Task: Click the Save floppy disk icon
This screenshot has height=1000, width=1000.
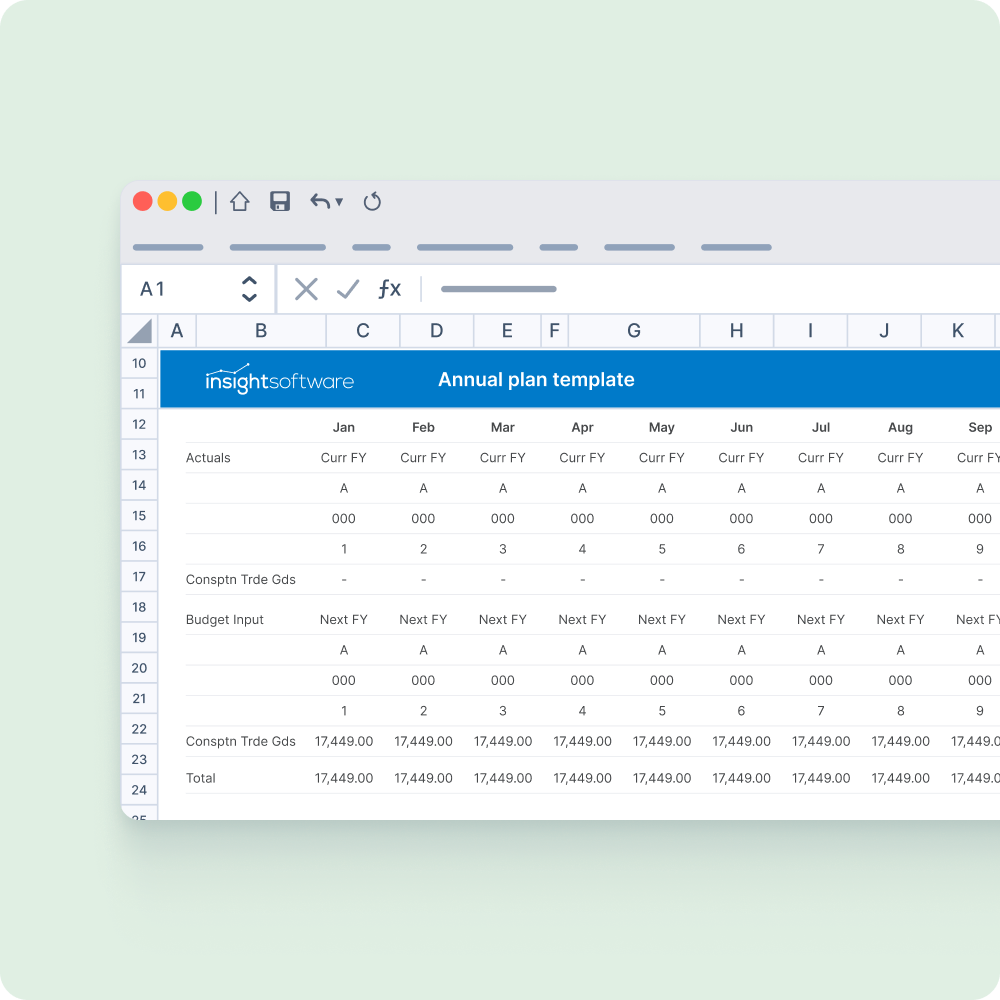Action: [280, 202]
